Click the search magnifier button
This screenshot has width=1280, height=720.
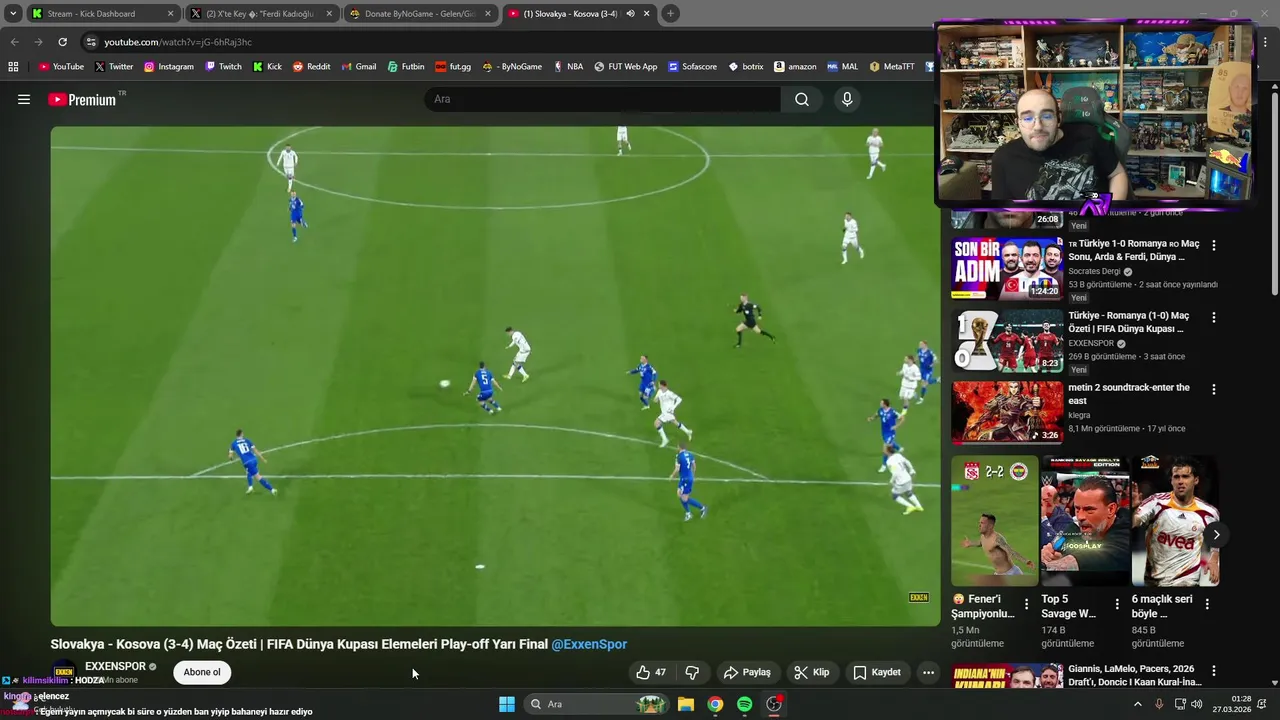[802, 99]
